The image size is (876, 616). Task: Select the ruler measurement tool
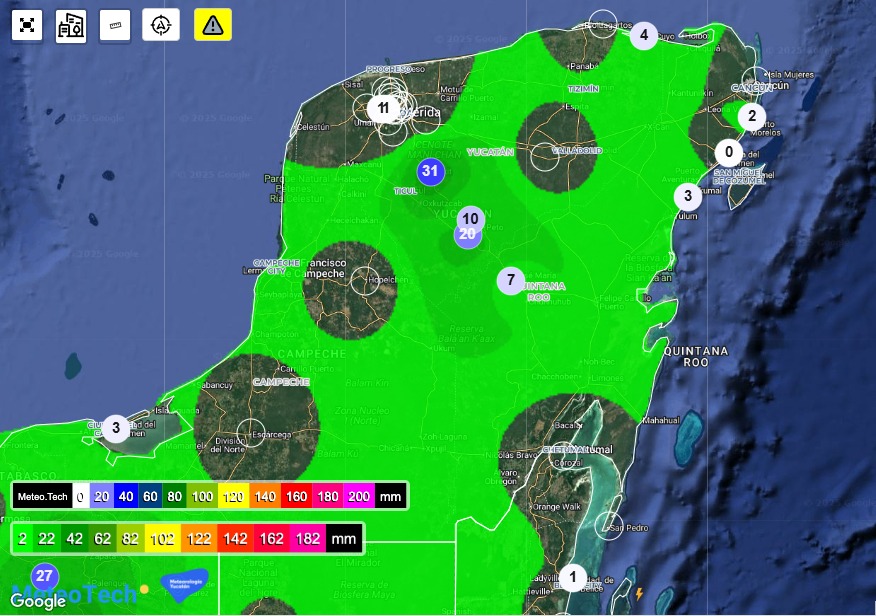point(115,25)
